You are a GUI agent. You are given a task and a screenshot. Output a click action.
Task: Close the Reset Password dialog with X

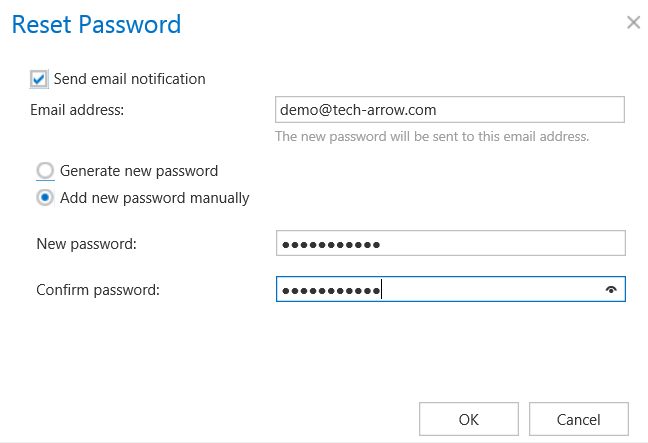[633, 22]
